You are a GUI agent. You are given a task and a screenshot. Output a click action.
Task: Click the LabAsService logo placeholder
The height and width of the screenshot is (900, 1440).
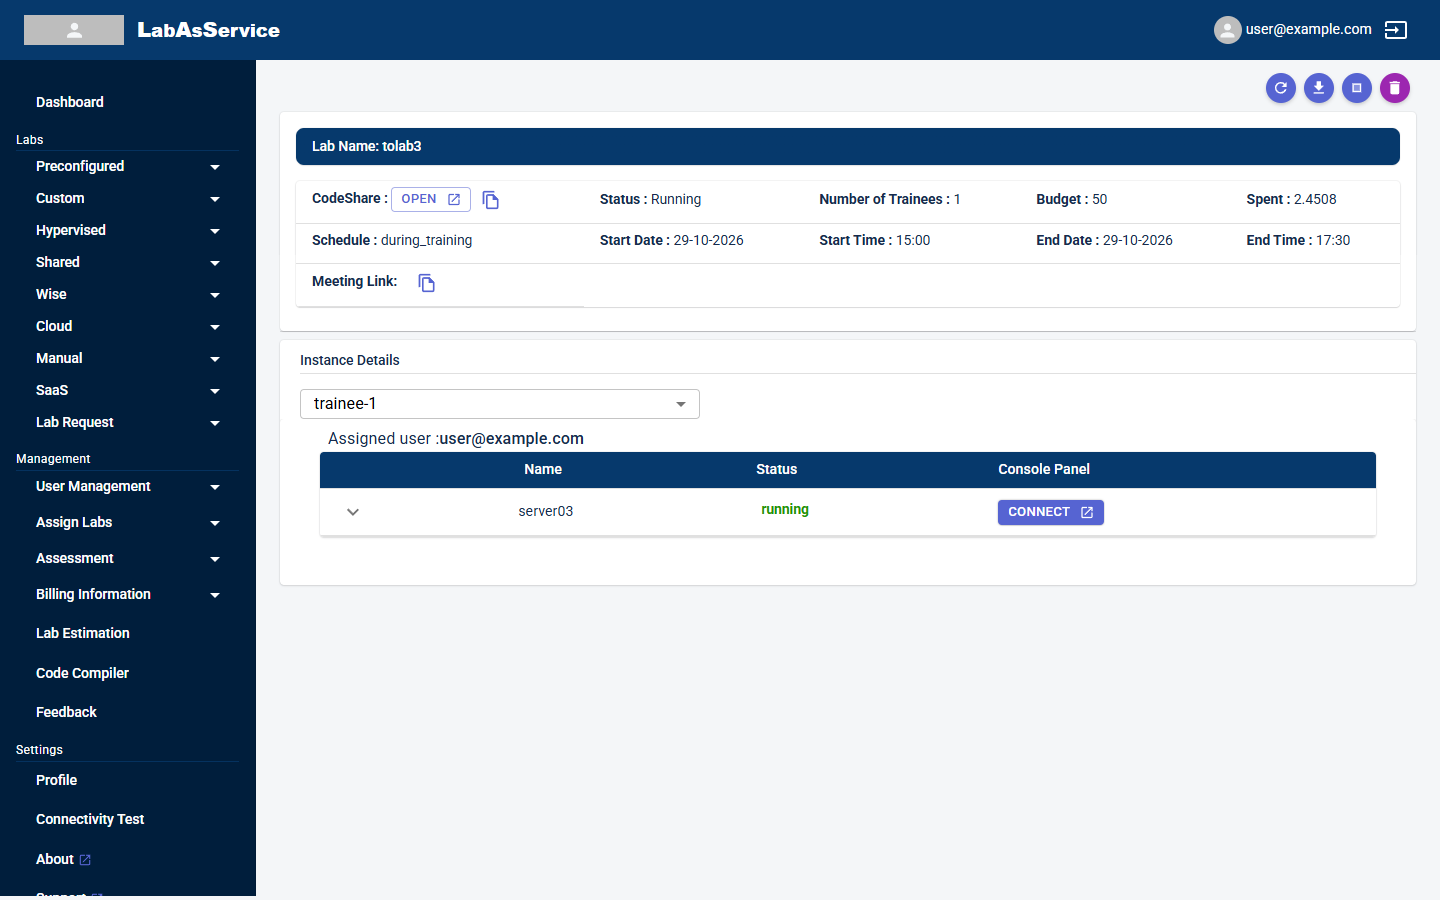click(x=74, y=30)
